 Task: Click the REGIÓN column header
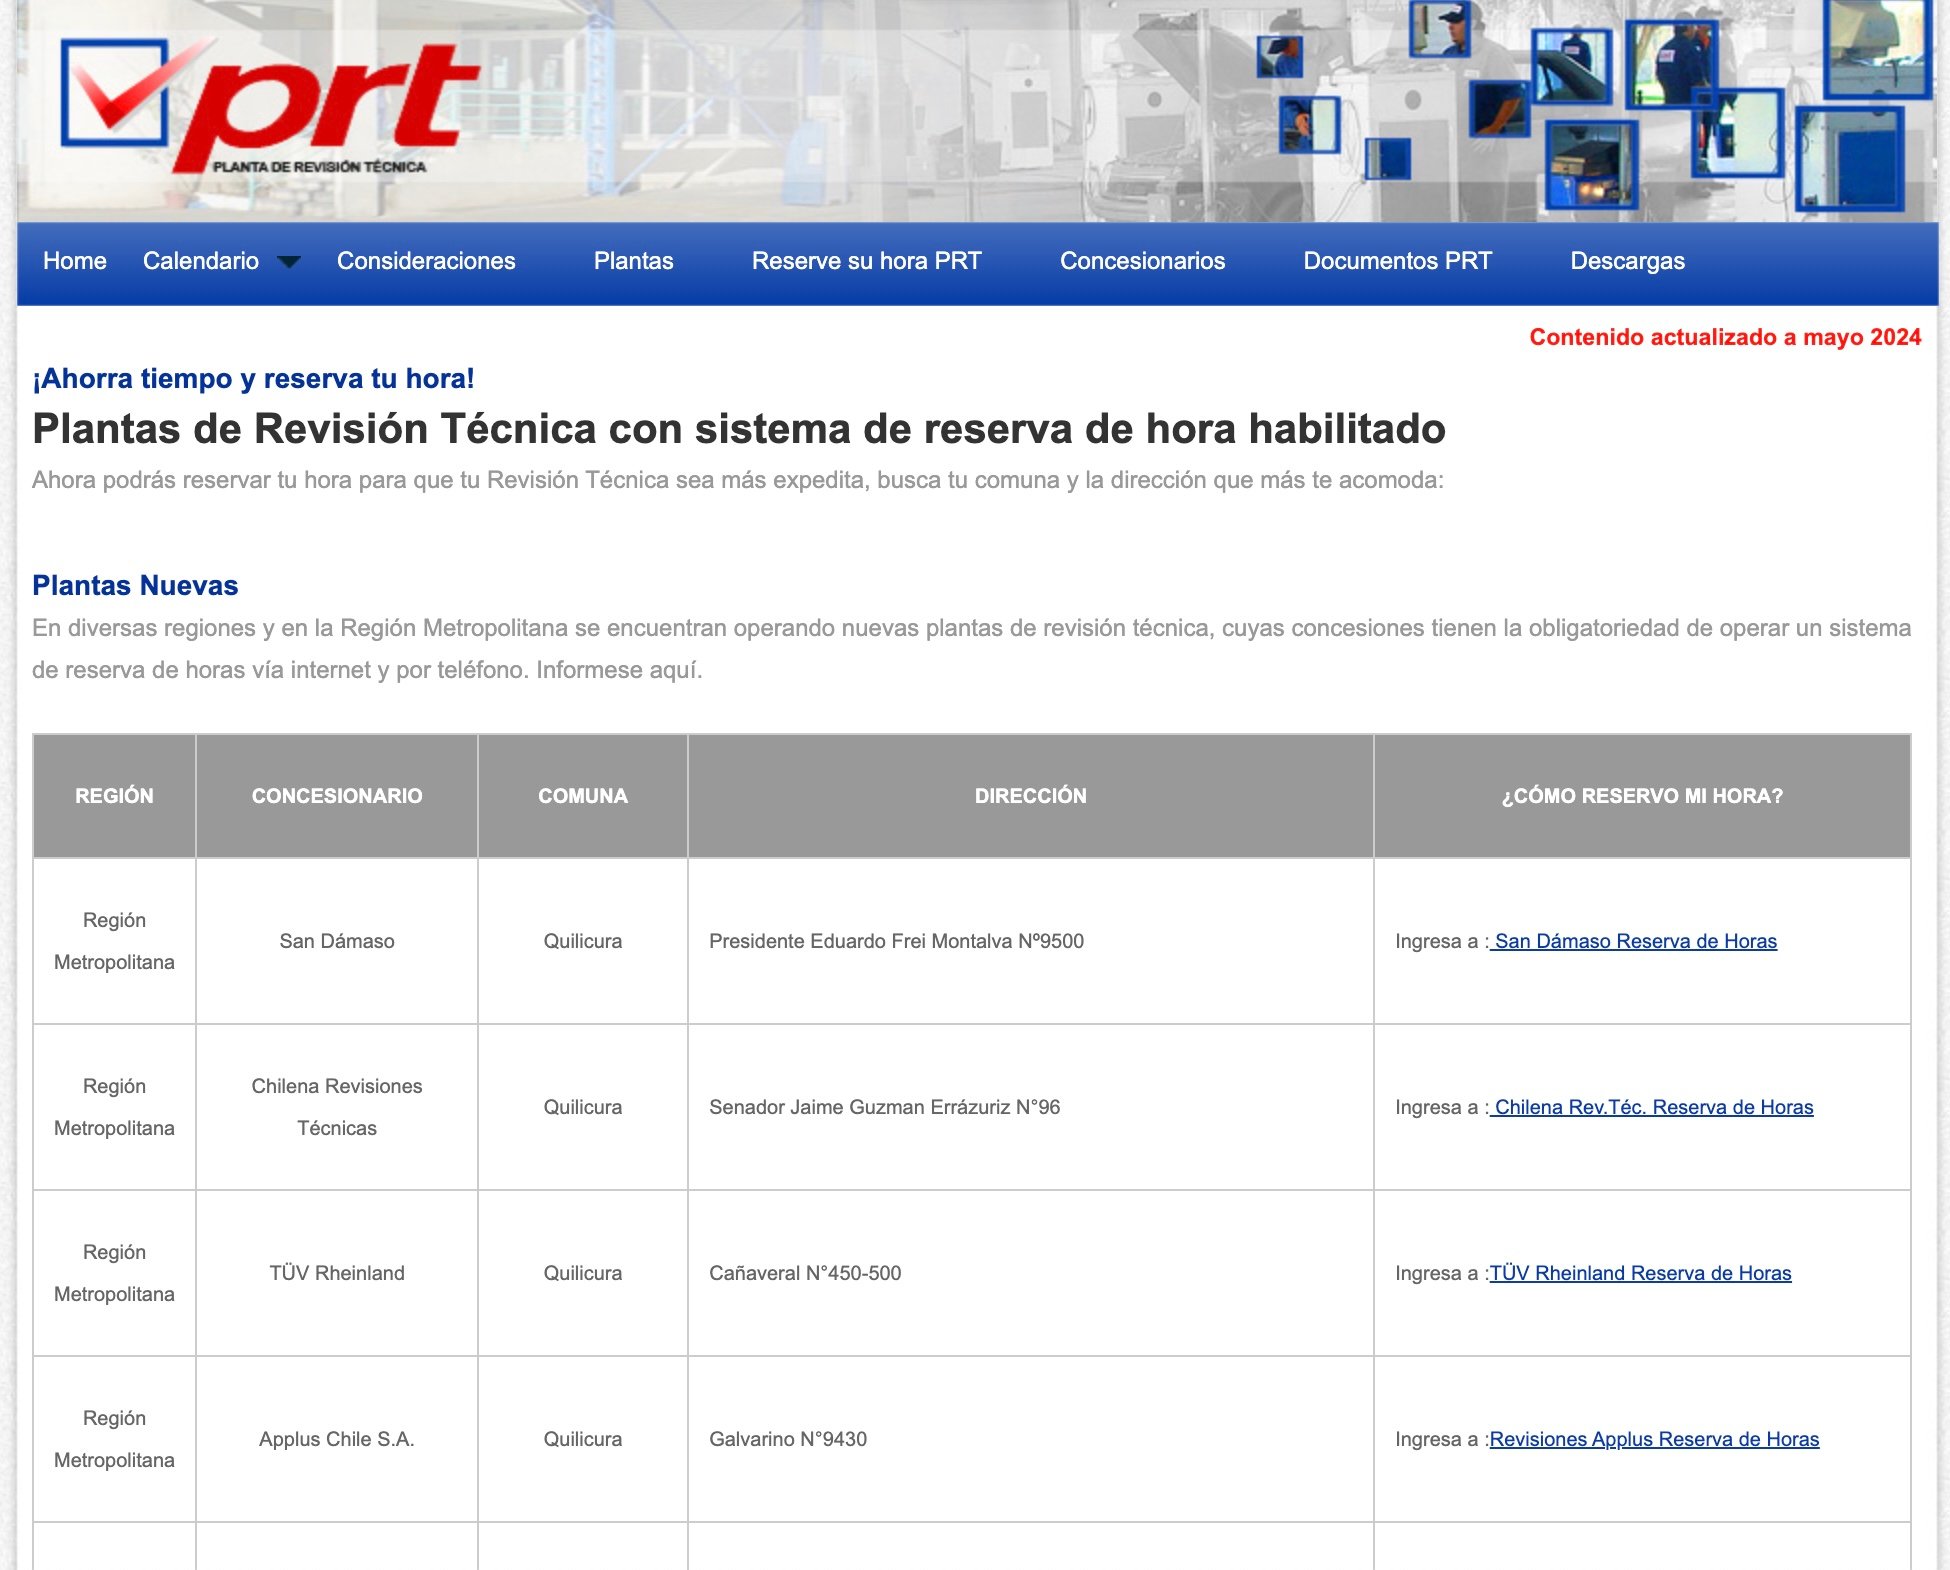[x=114, y=796]
